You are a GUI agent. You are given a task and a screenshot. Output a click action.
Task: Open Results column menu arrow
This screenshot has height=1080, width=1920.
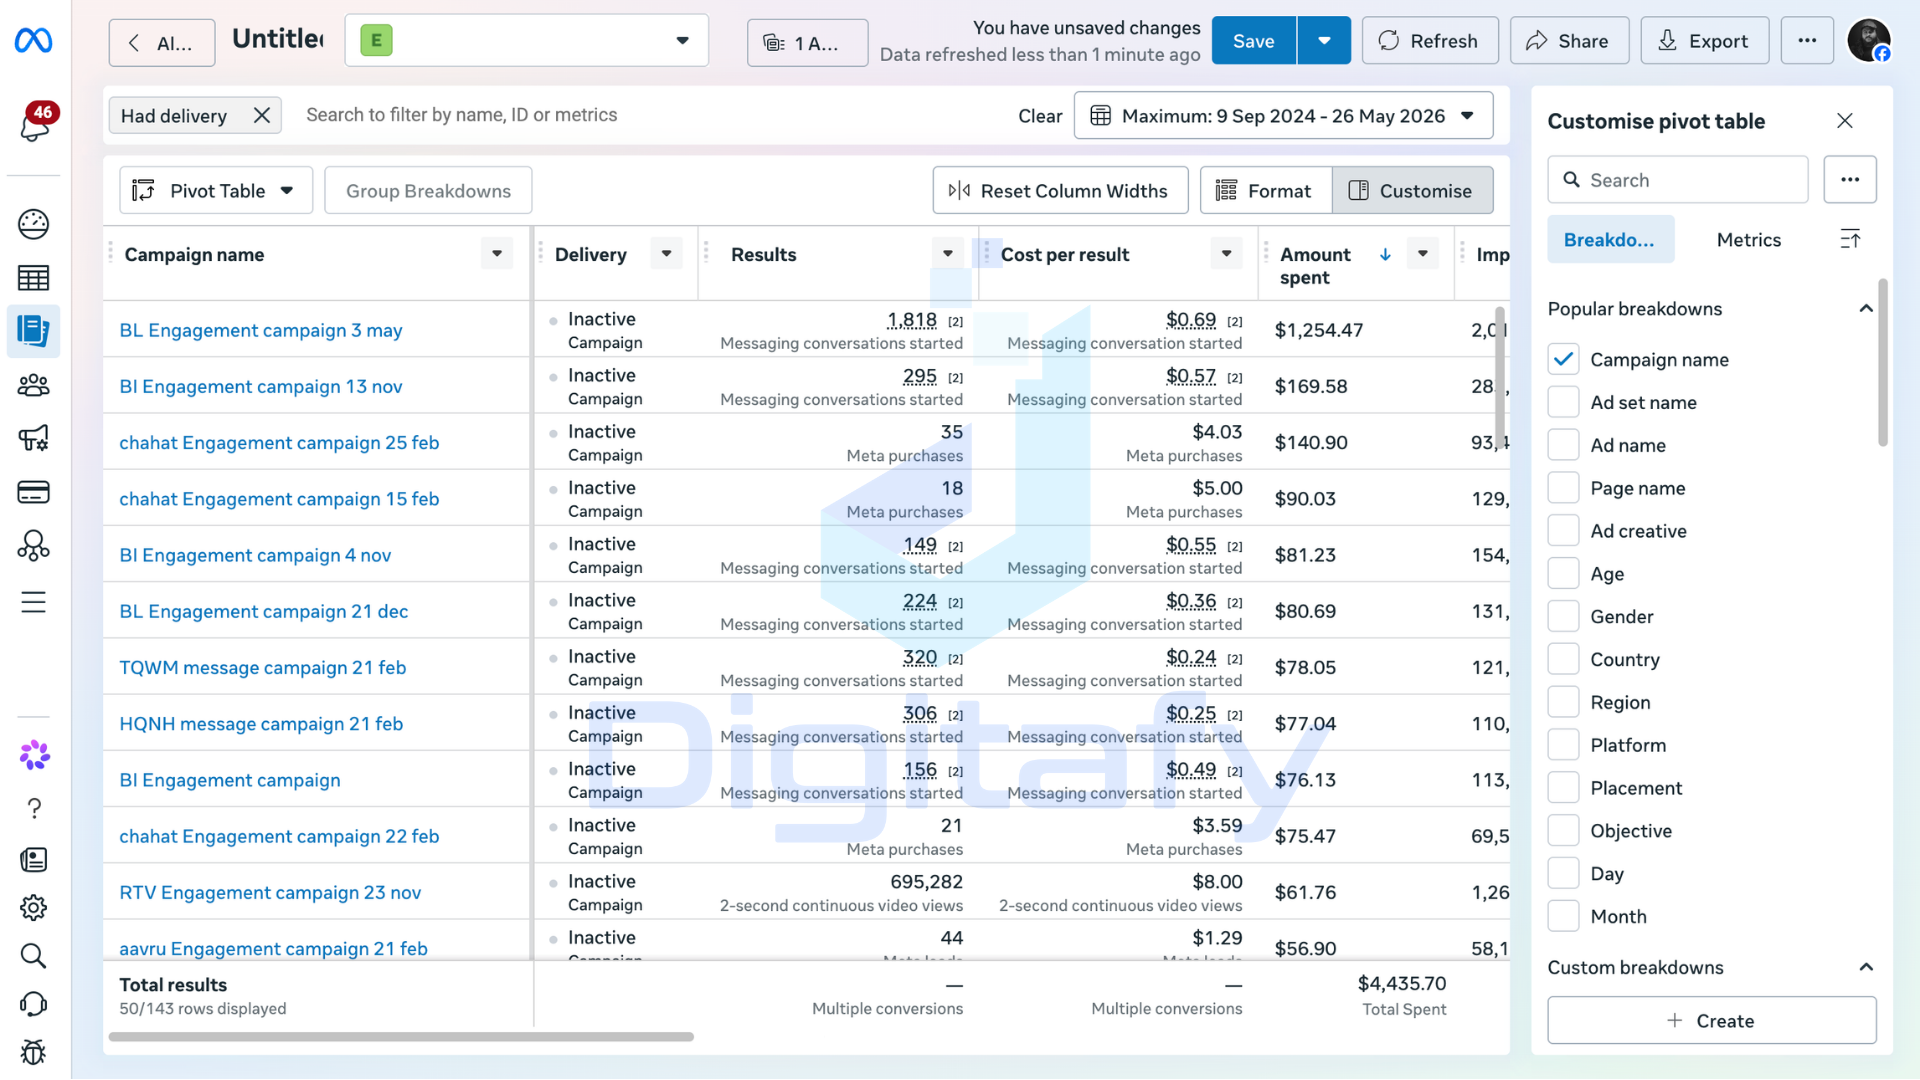[948, 254]
